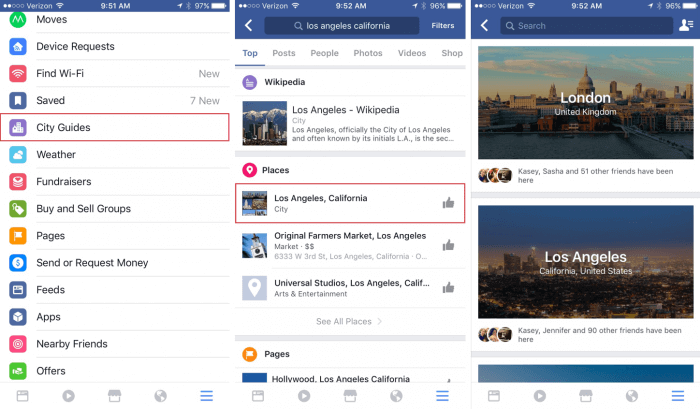Switch to the Posts search tab
Screen dimensions: 700x409
pyautogui.click(x=284, y=53)
